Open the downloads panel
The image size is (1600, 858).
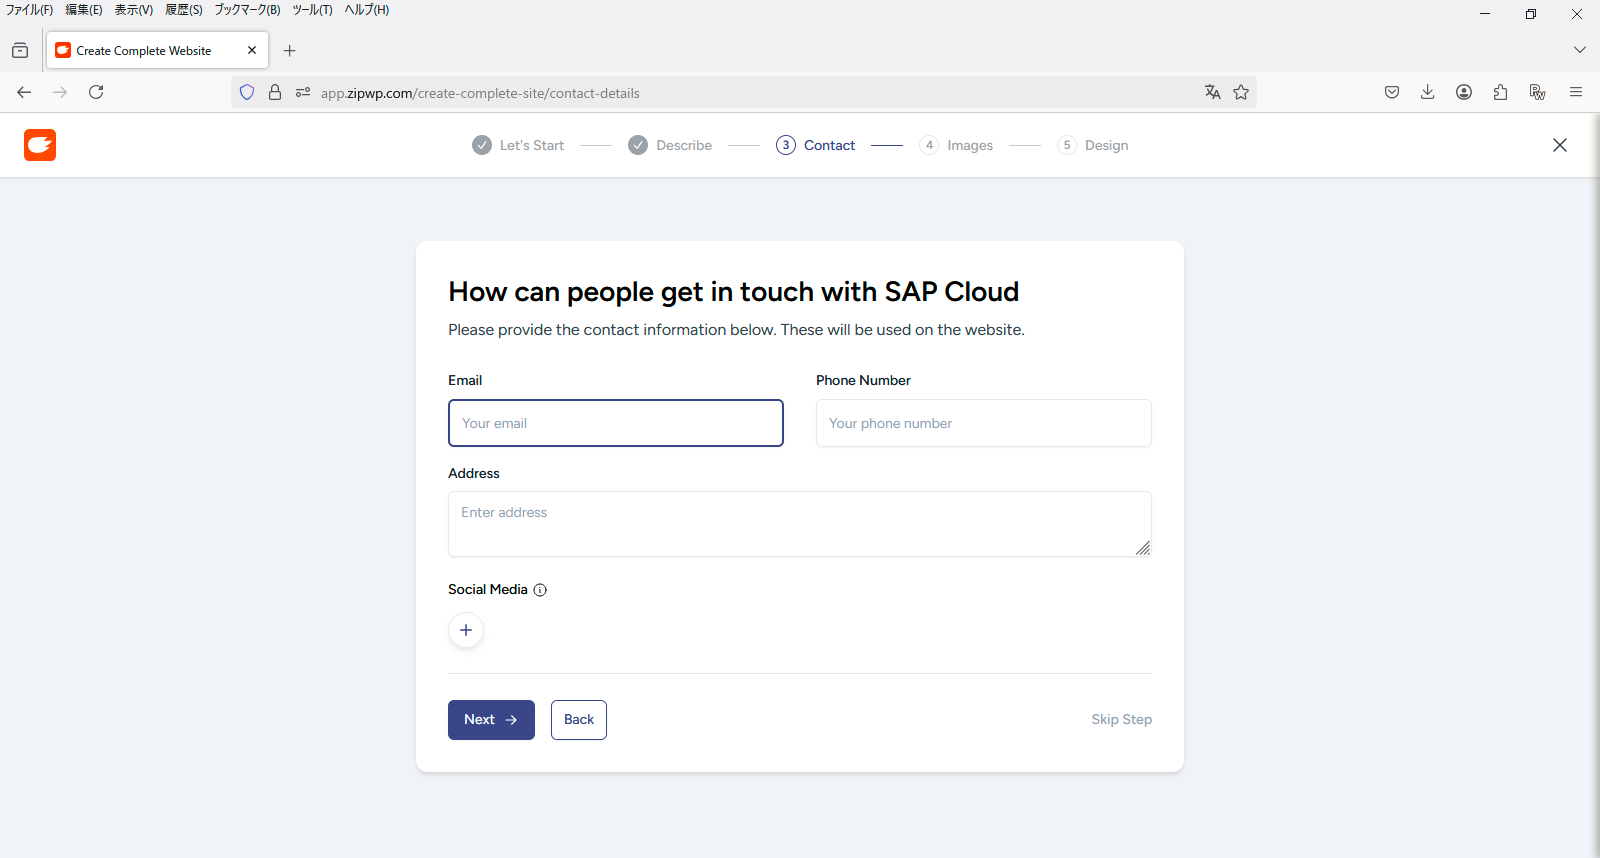(x=1428, y=92)
